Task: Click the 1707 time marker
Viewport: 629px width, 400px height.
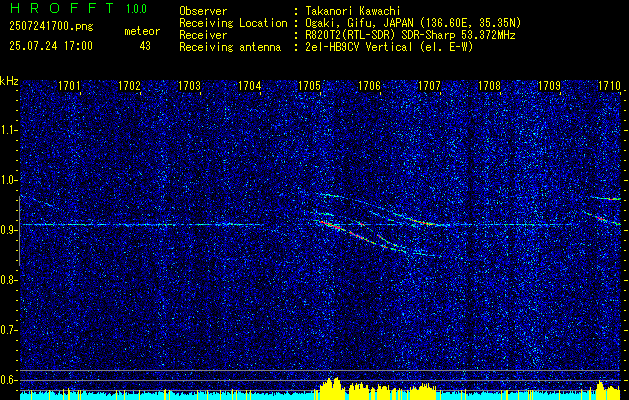Action: click(429, 86)
